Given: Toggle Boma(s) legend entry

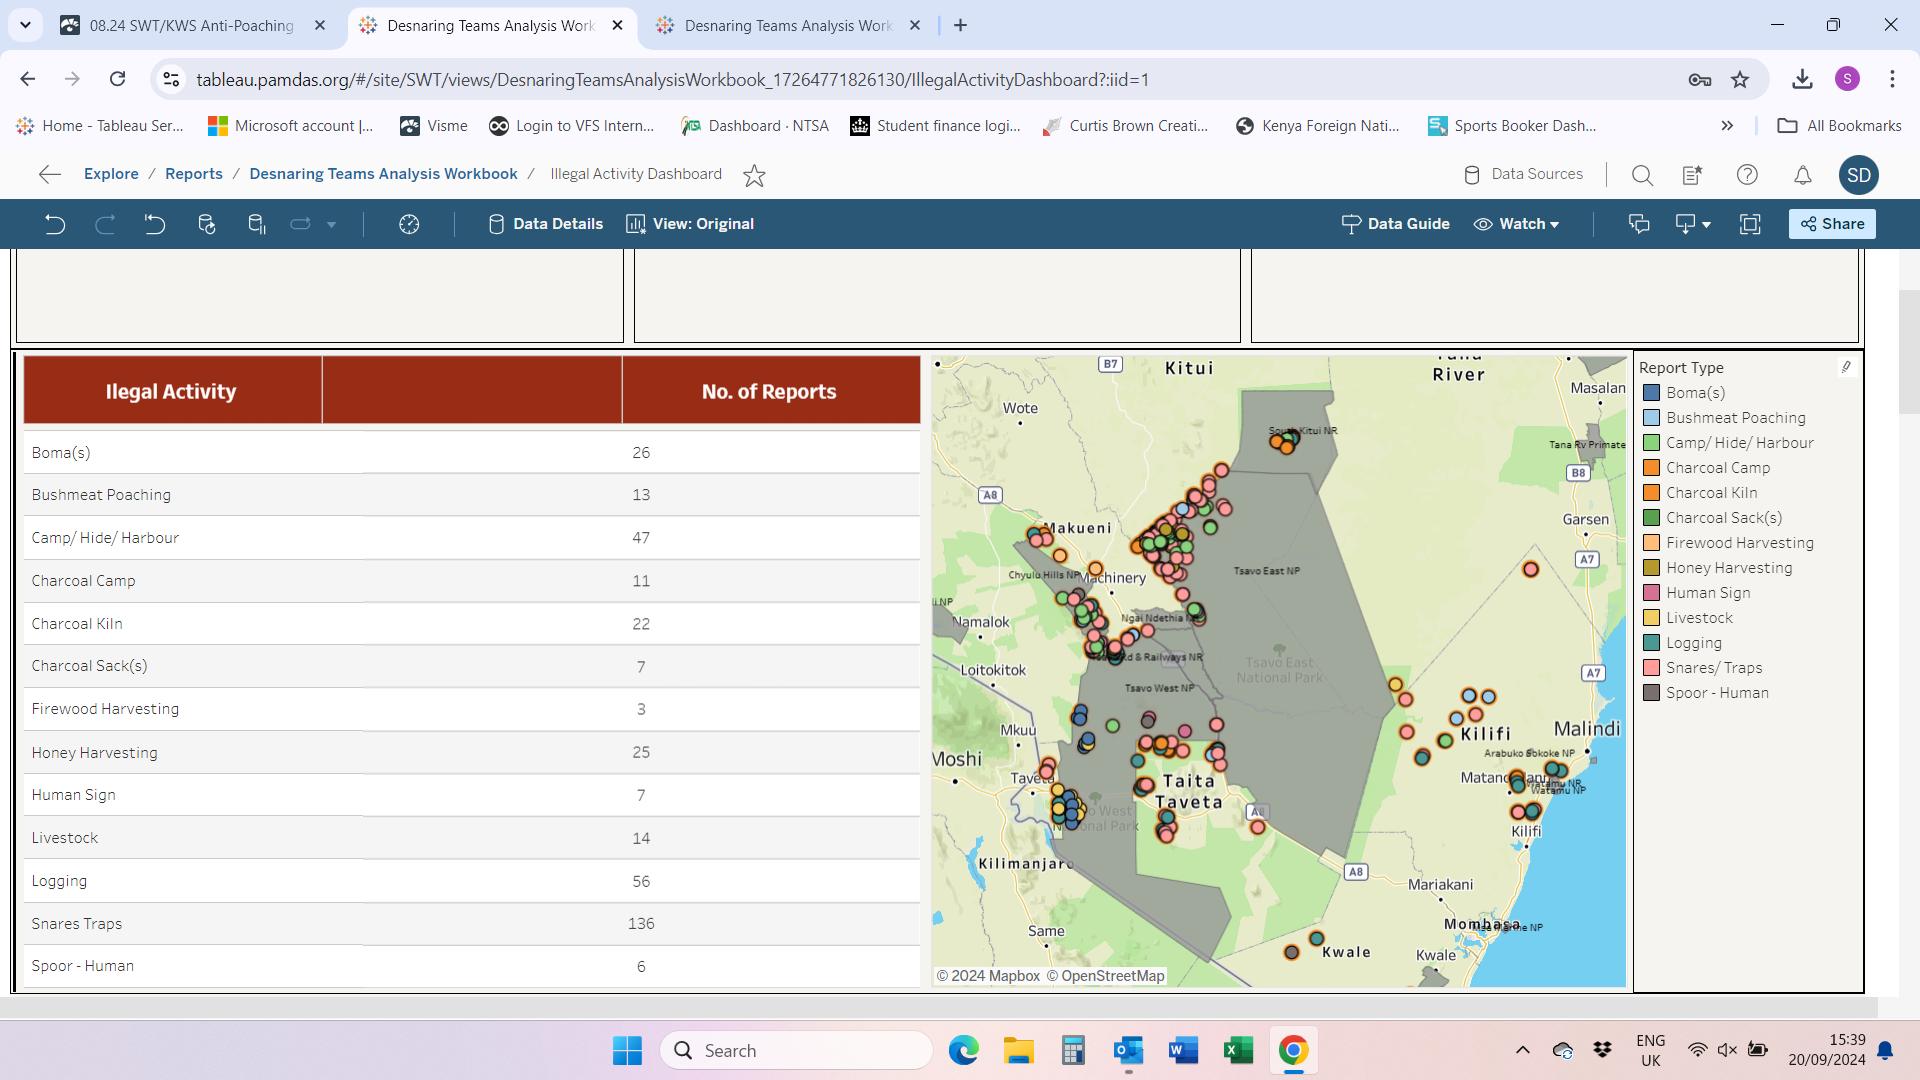Looking at the screenshot, I should (x=1695, y=393).
